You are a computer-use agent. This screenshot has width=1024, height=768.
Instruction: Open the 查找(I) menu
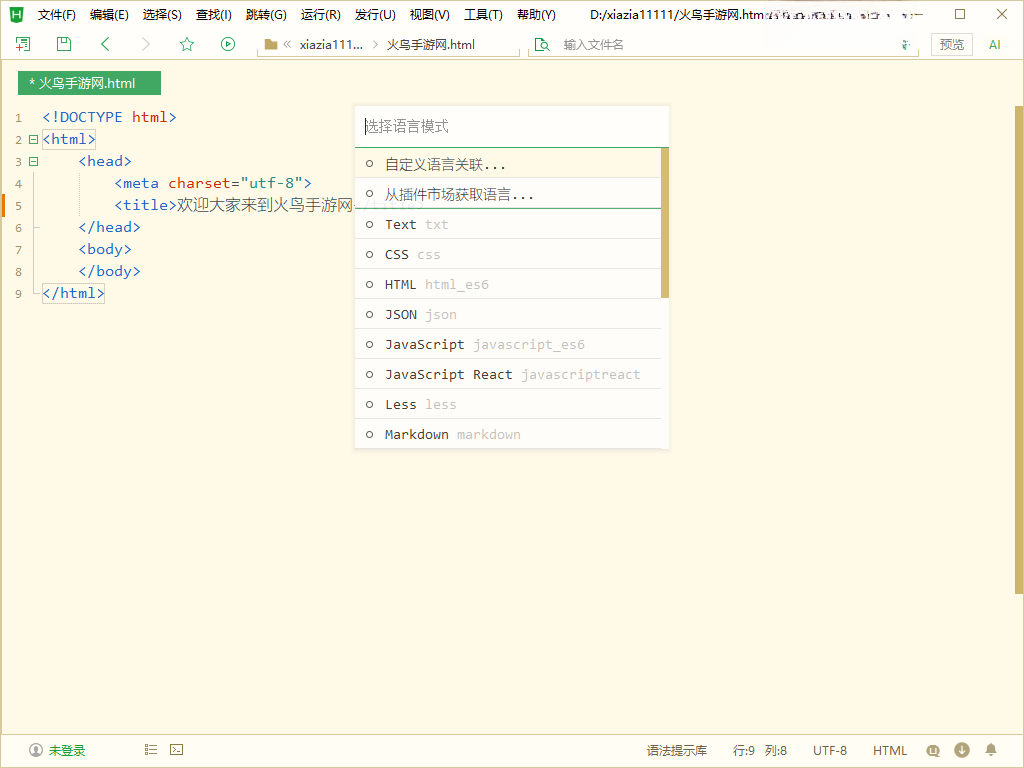214,14
